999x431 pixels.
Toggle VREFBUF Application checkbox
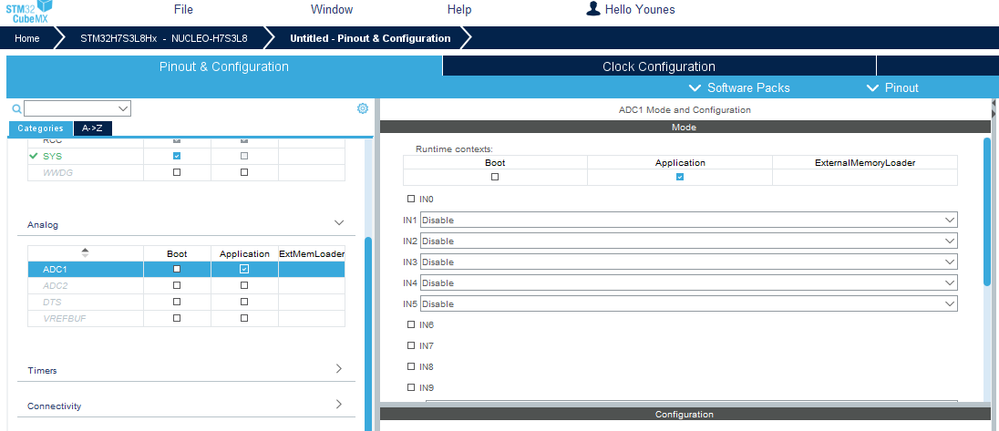coord(244,318)
